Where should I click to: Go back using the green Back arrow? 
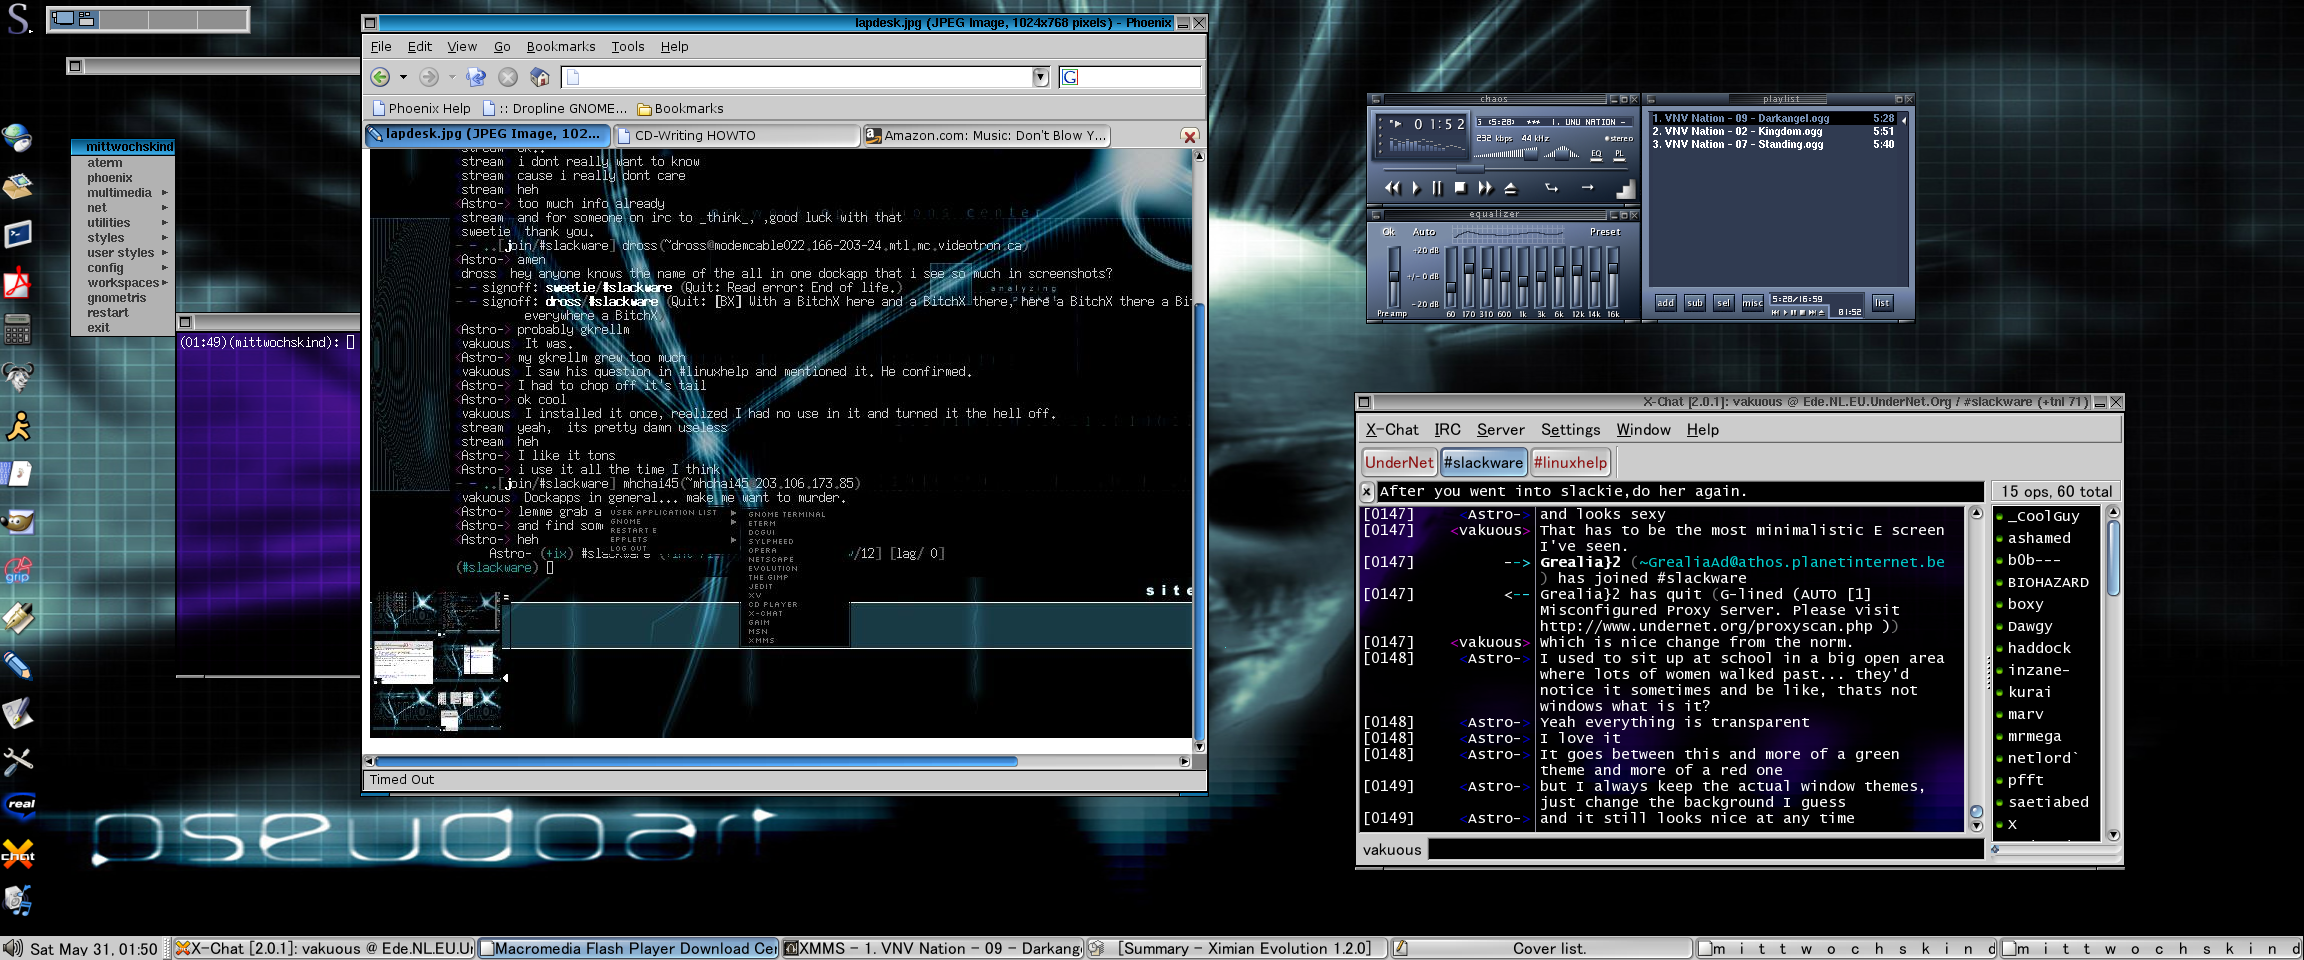[380, 77]
